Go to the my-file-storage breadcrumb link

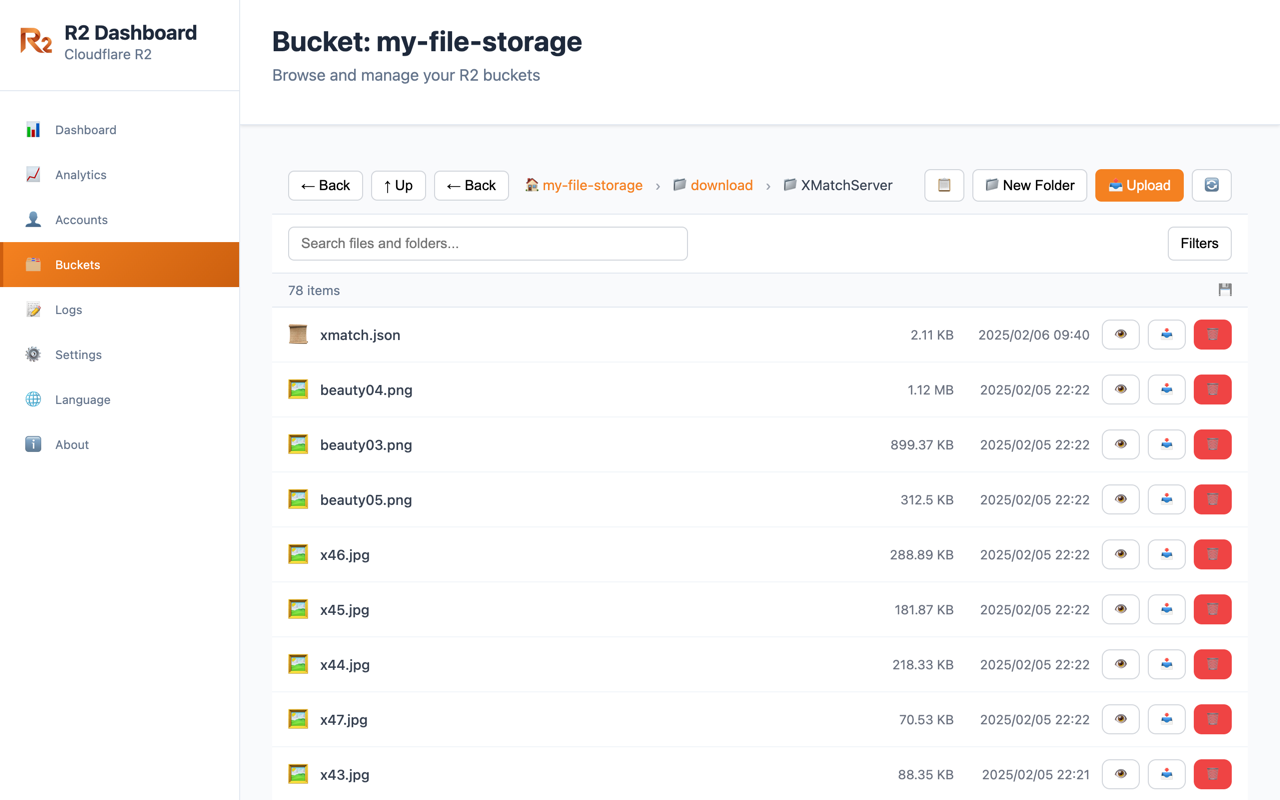click(592, 185)
